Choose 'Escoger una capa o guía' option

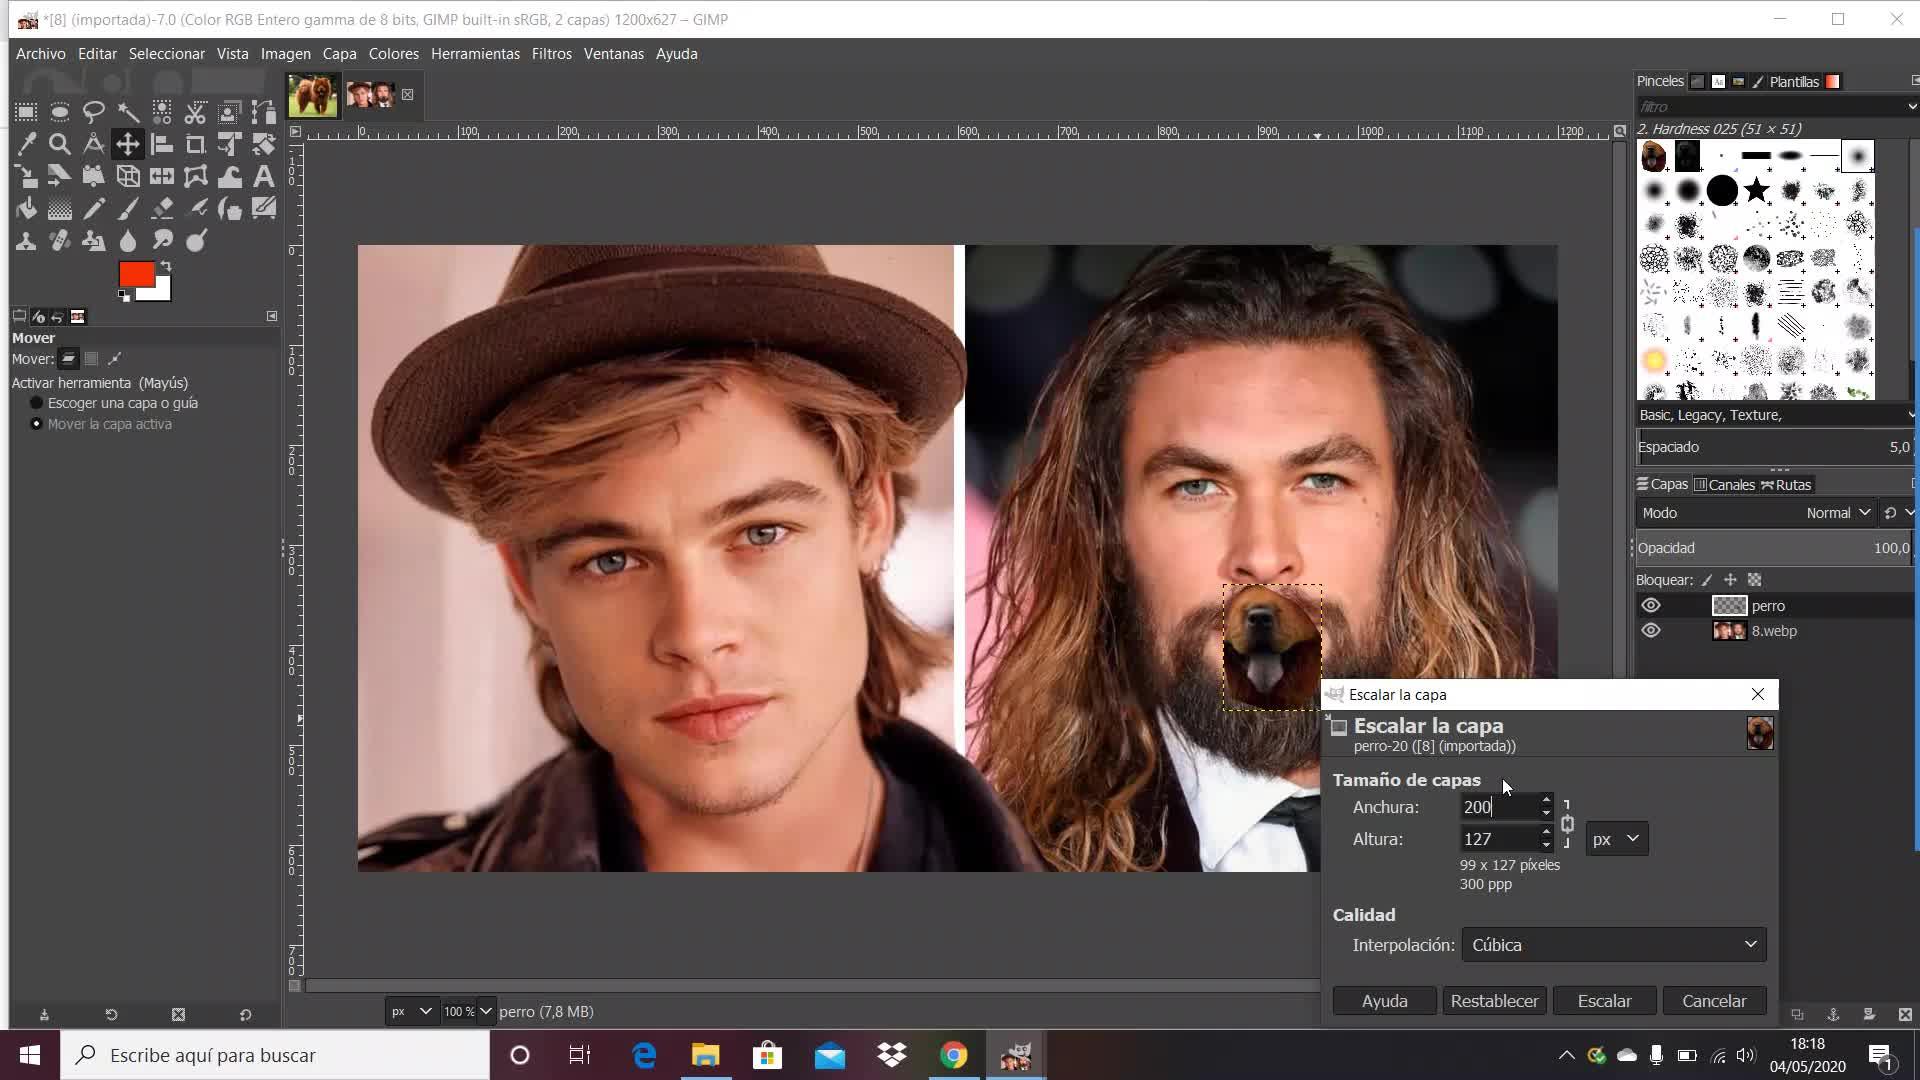pos(37,403)
